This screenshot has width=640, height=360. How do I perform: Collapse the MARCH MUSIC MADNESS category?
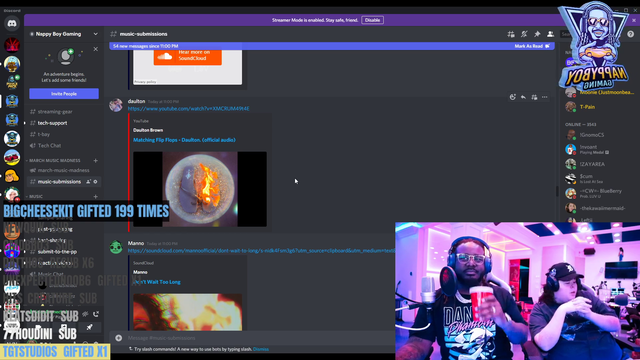[x=55, y=160]
